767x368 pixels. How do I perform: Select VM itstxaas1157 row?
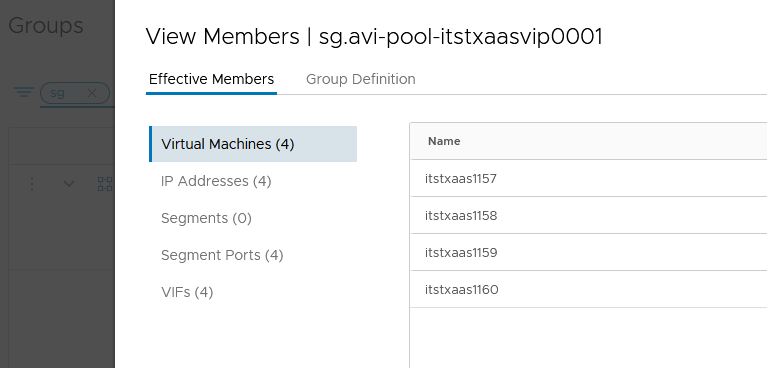pos(588,179)
